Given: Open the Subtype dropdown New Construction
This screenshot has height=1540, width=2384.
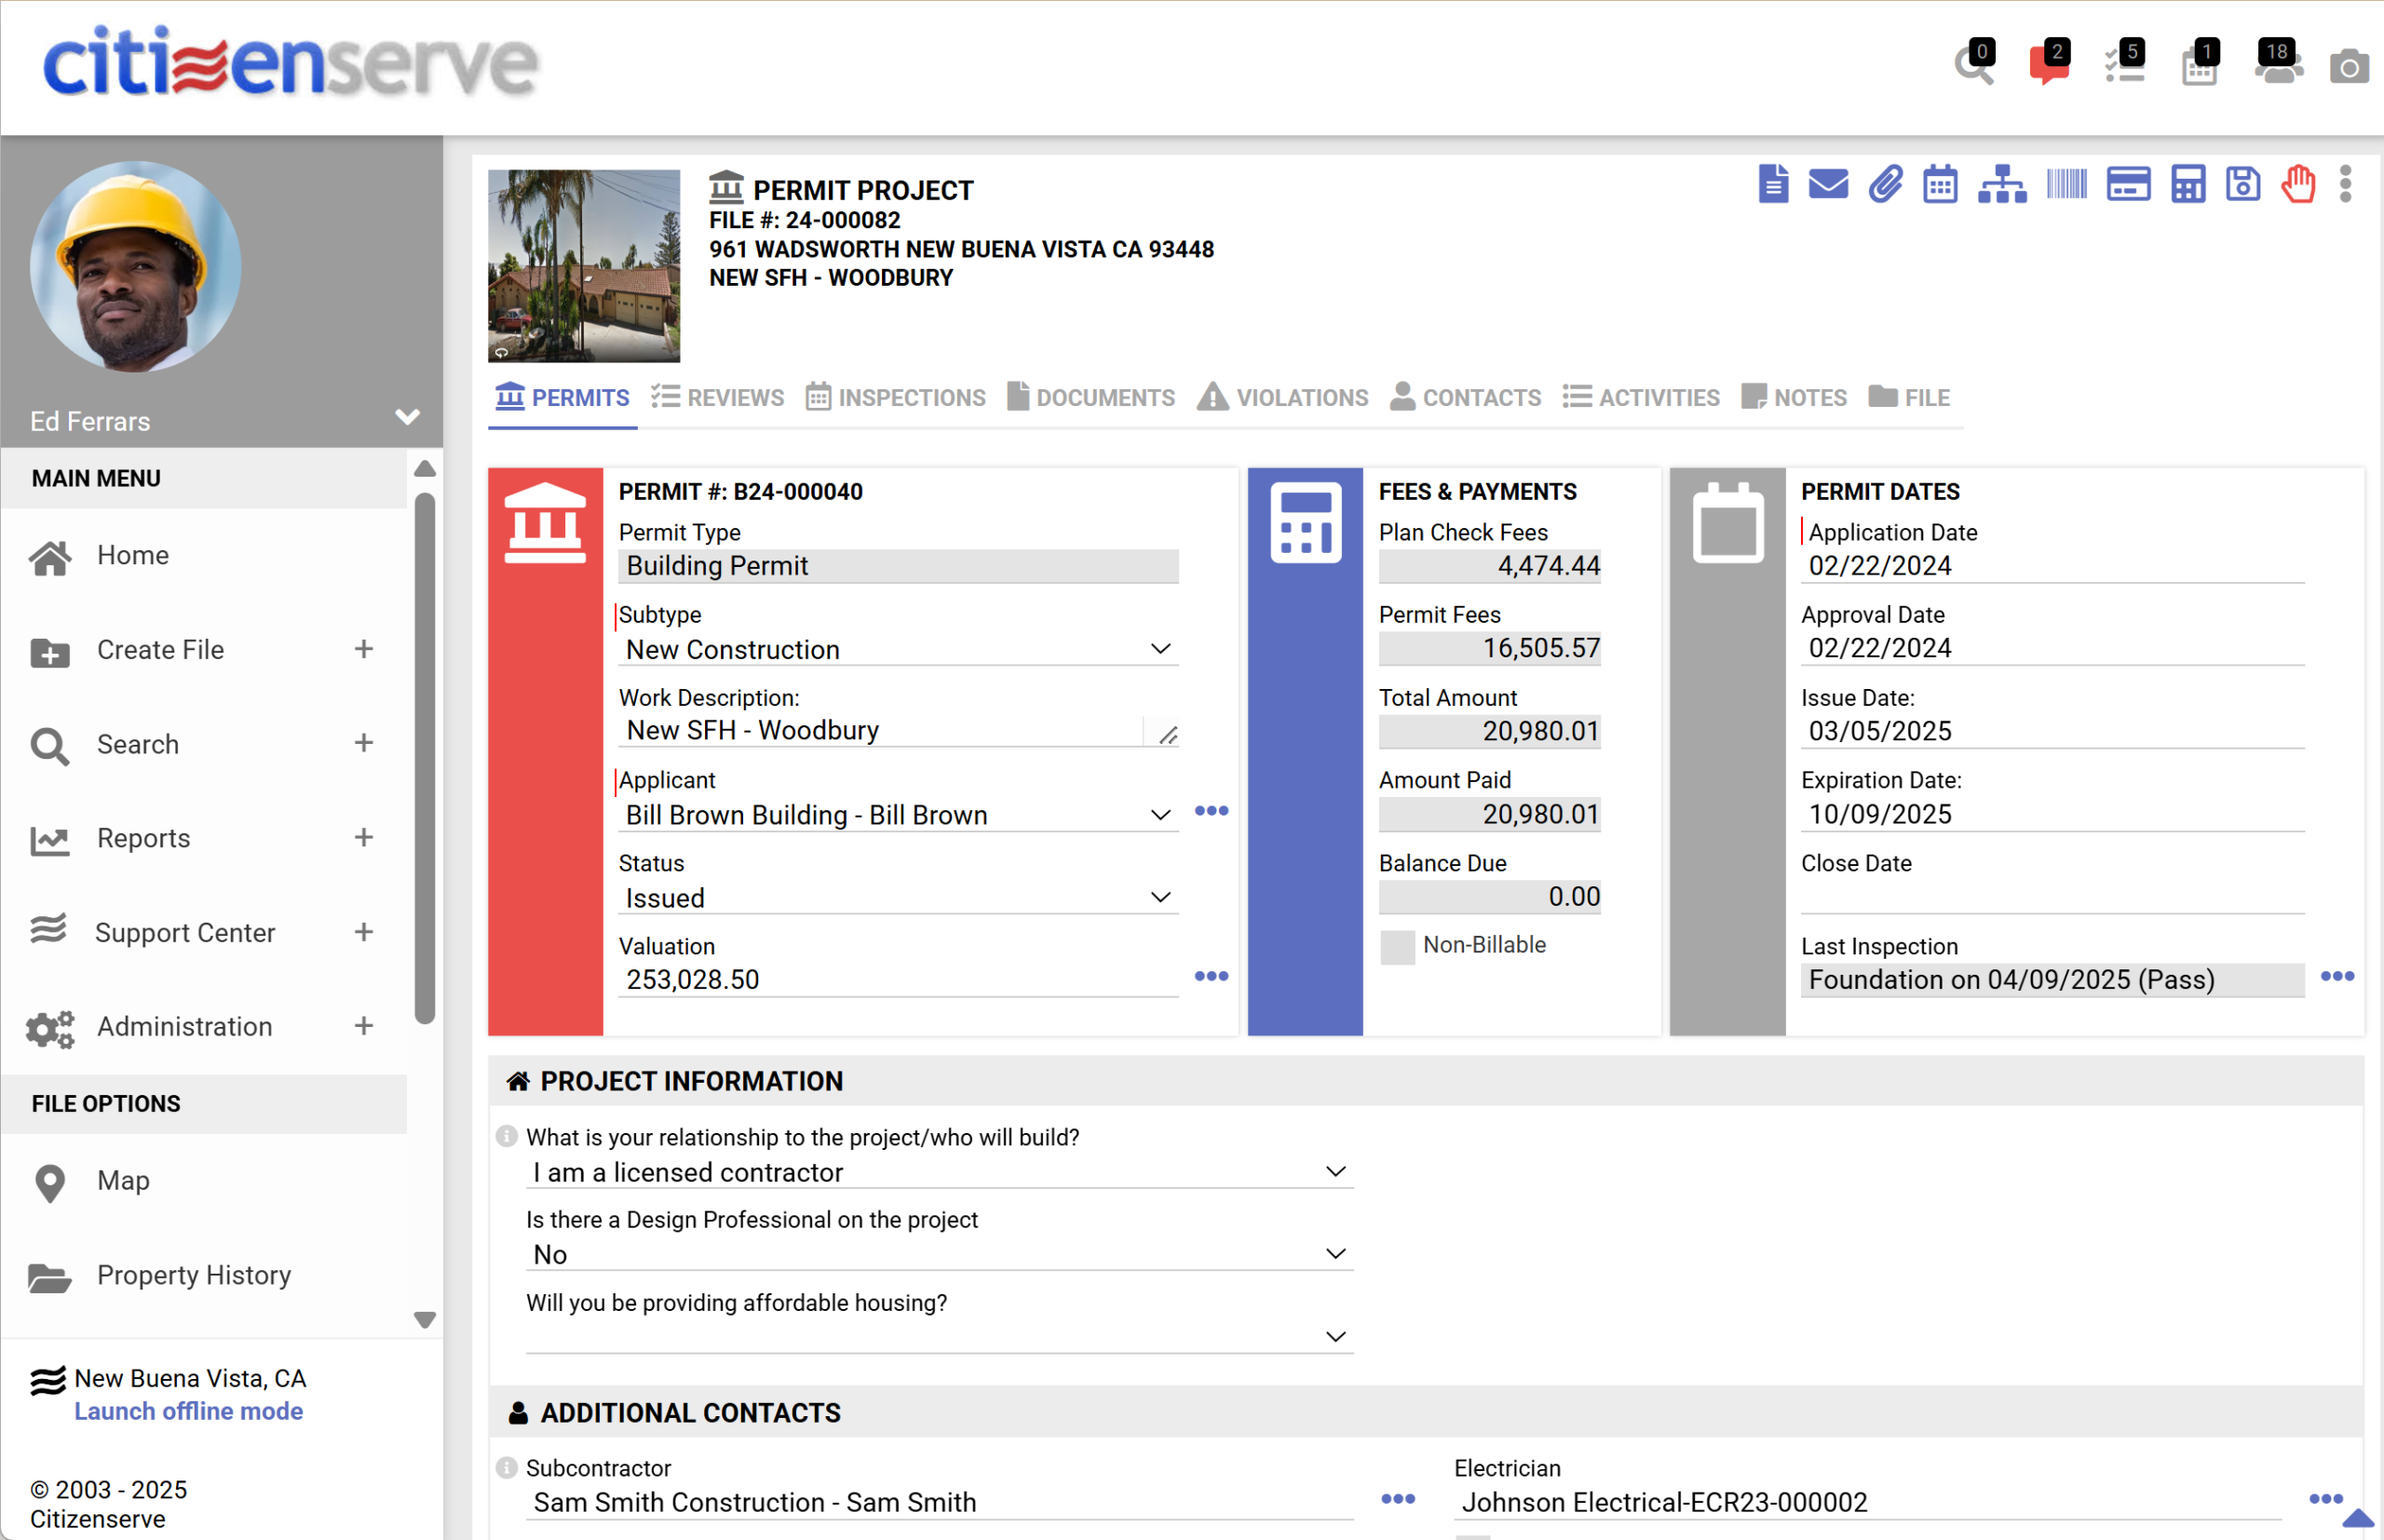Looking at the screenshot, I should [896, 649].
